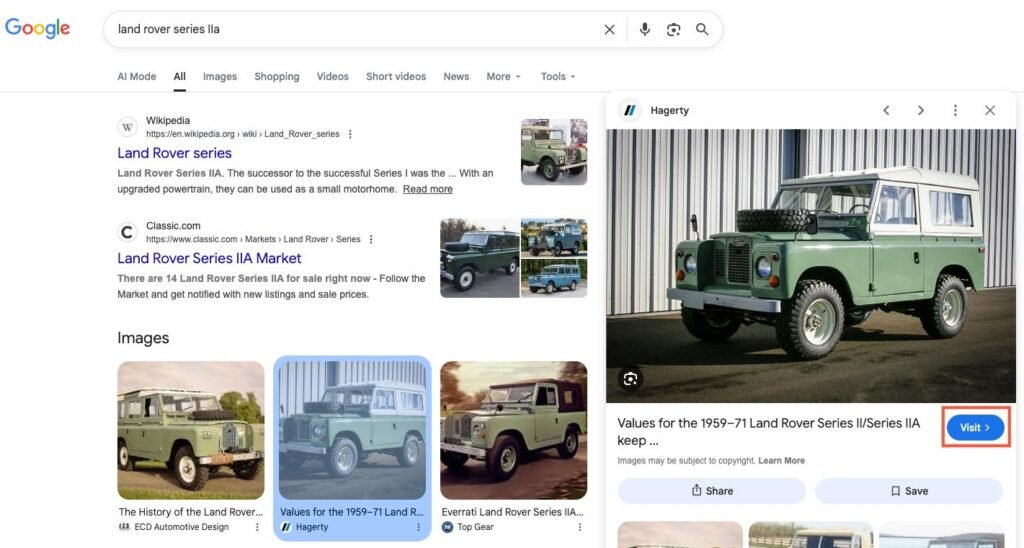
Task: Open Google Lens search by image
Action: 674,30
